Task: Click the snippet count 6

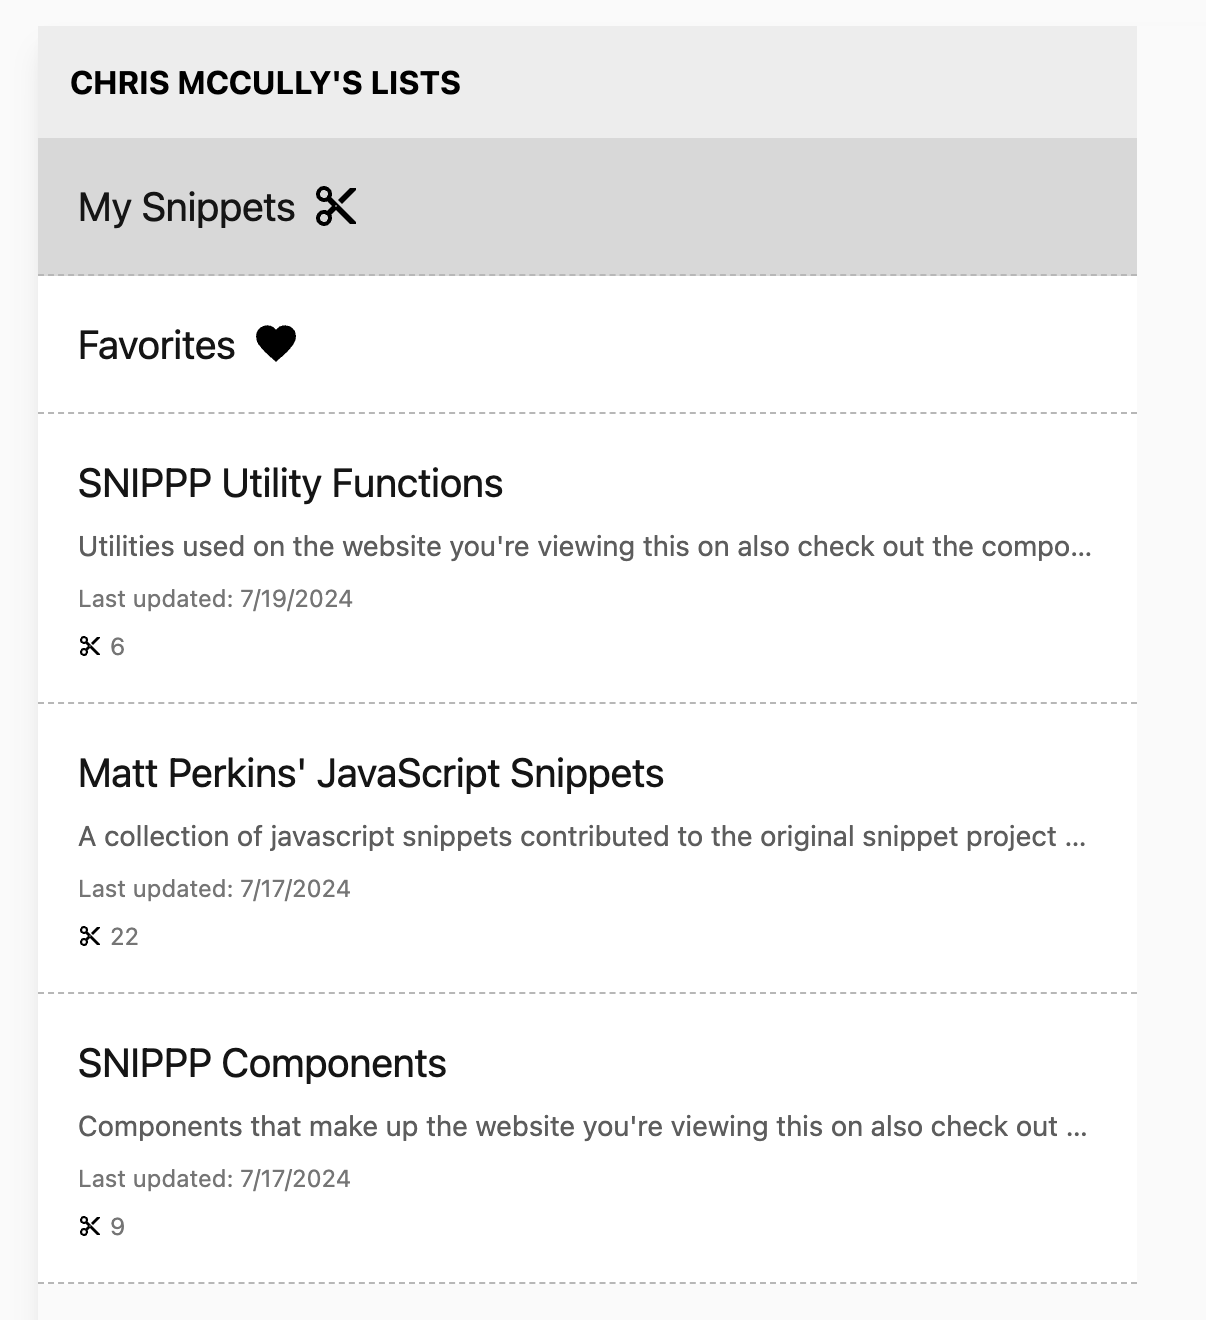Action: [117, 647]
